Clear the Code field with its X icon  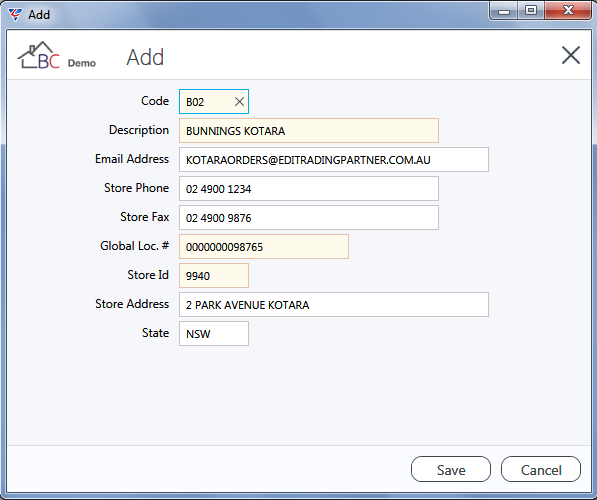[x=239, y=102]
